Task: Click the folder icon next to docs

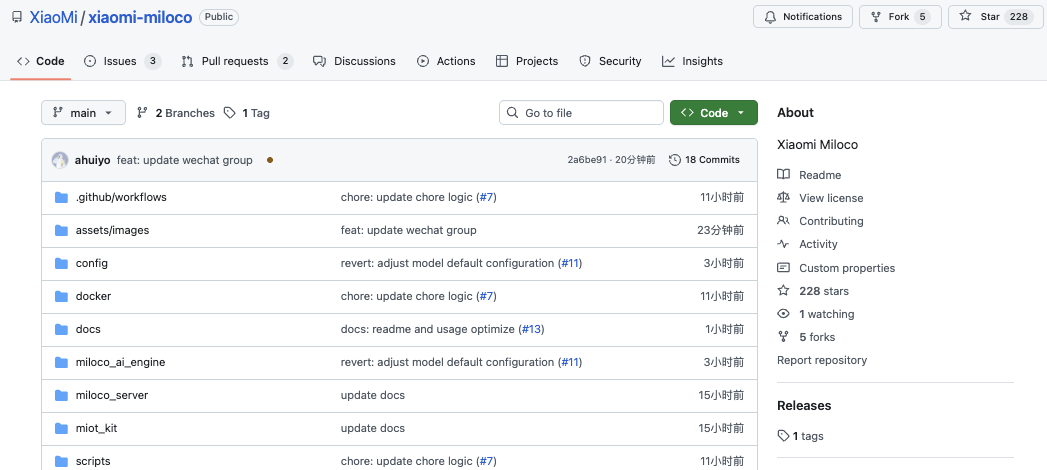Action: pos(61,329)
